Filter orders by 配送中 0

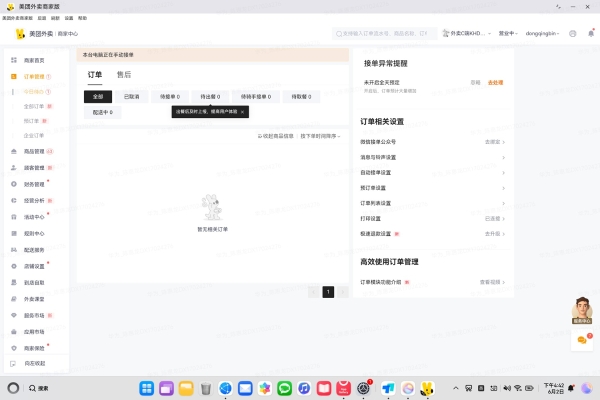point(103,112)
